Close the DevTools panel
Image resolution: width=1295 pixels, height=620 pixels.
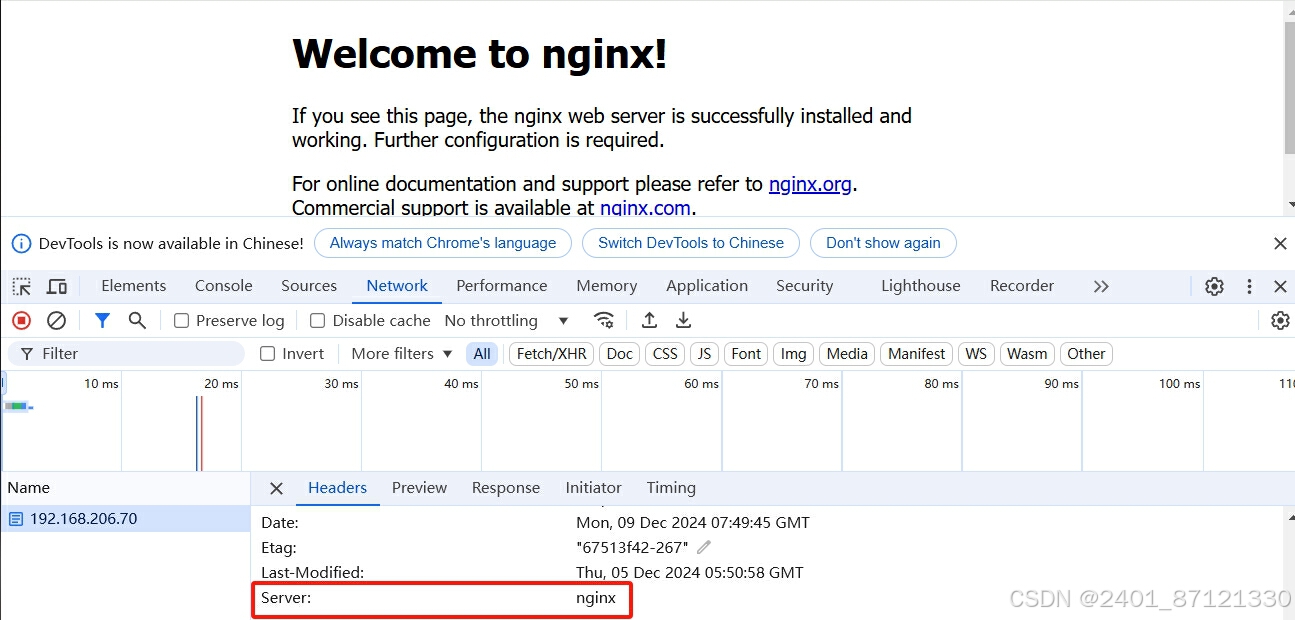click(x=1280, y=287)
